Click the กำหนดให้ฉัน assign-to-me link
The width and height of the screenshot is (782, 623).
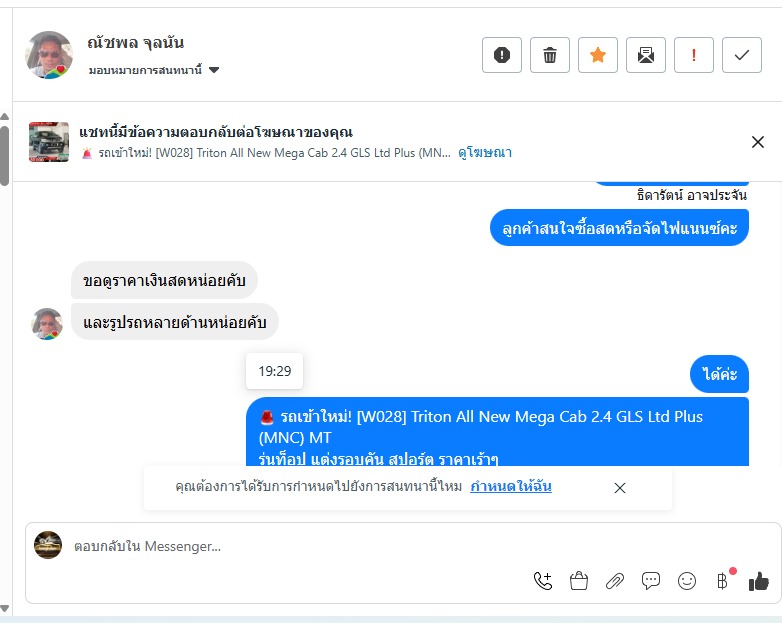pyautogui.click(x=511, y=486)
